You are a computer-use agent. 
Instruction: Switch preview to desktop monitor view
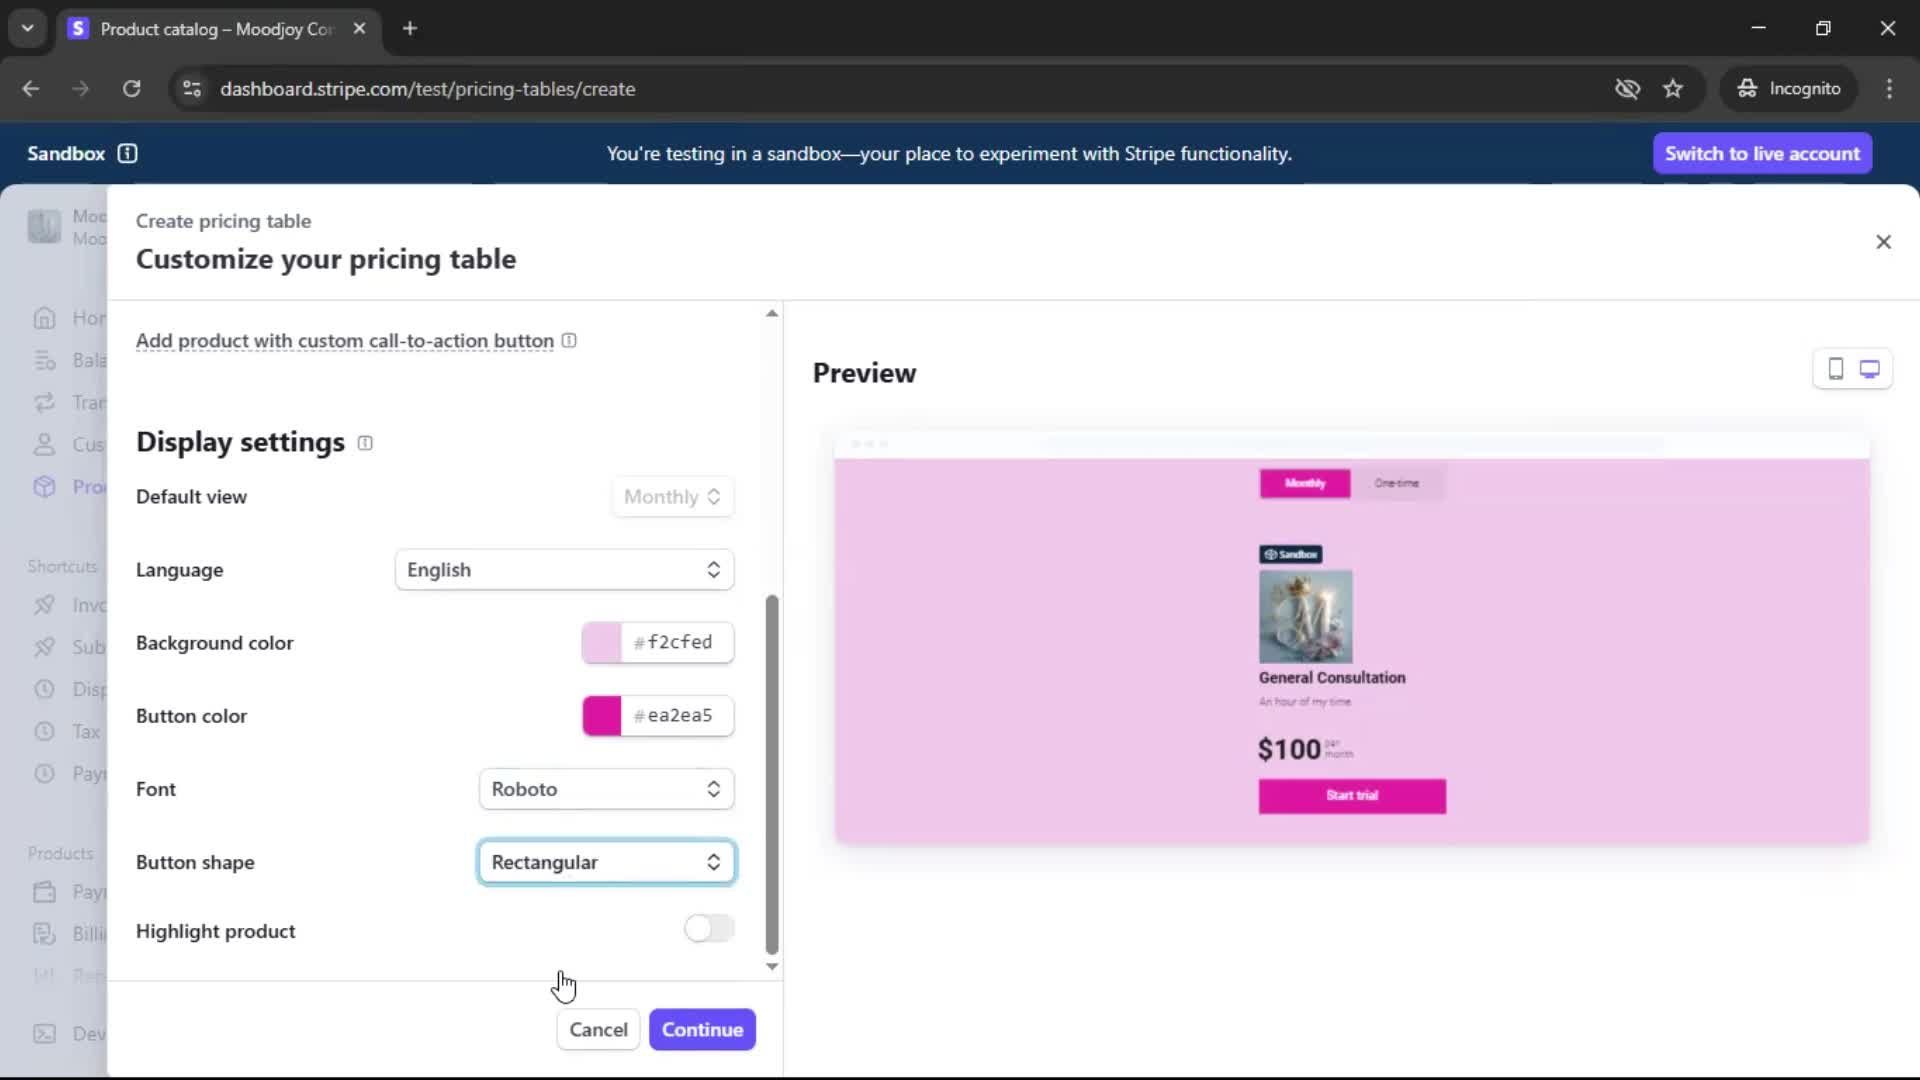pos(1869,369)
